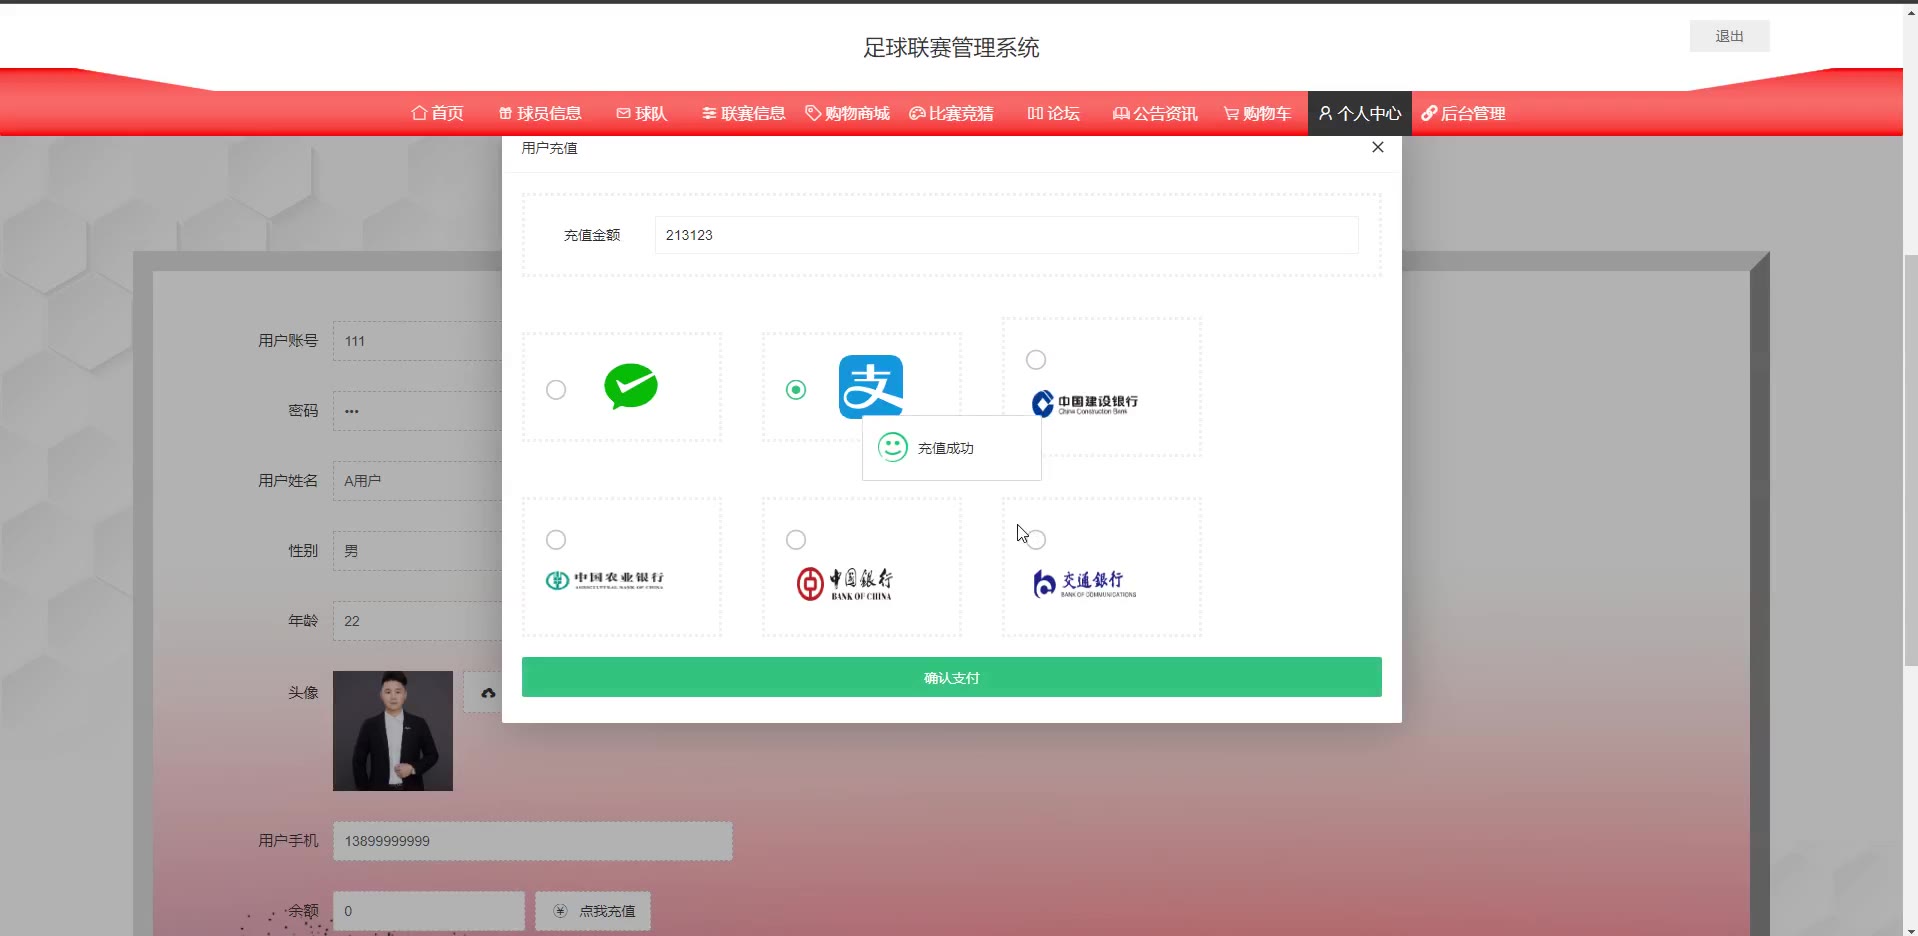Open the 公告资讯 menu item
Screen dimensions: 1918x936
click(x=1155, y=113)
